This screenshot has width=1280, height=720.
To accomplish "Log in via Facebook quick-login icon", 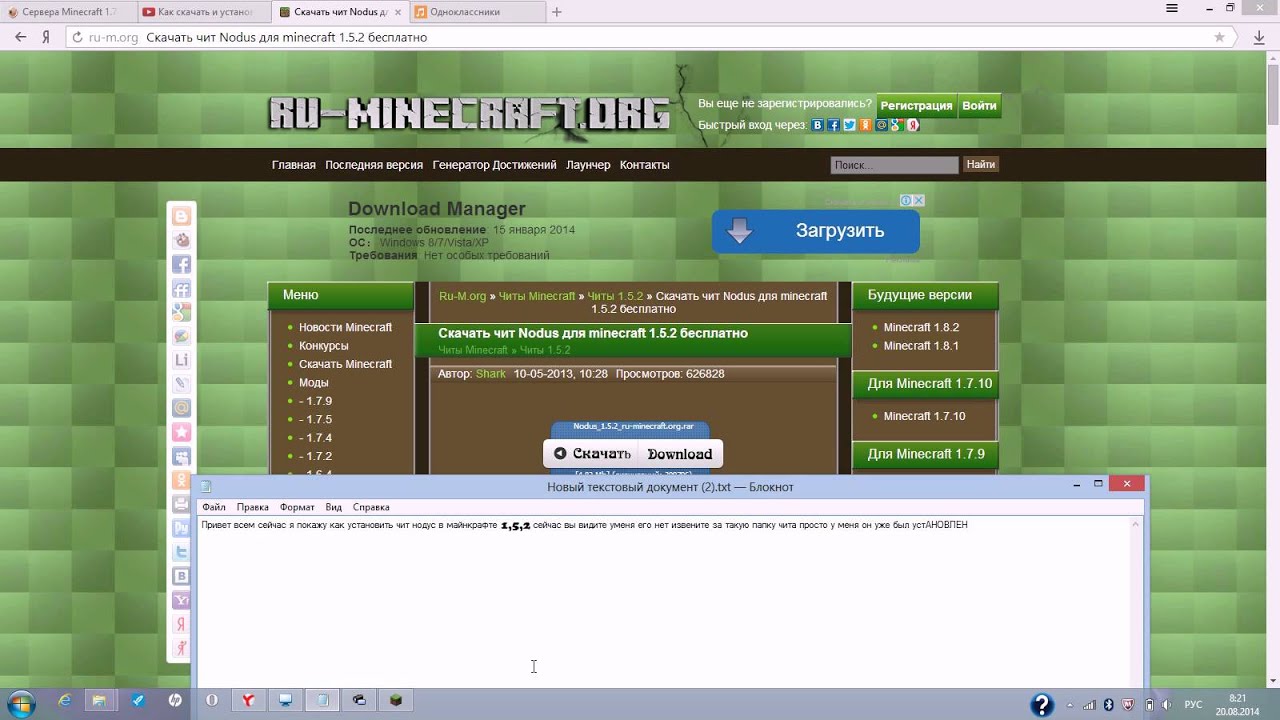I will 833,125.
